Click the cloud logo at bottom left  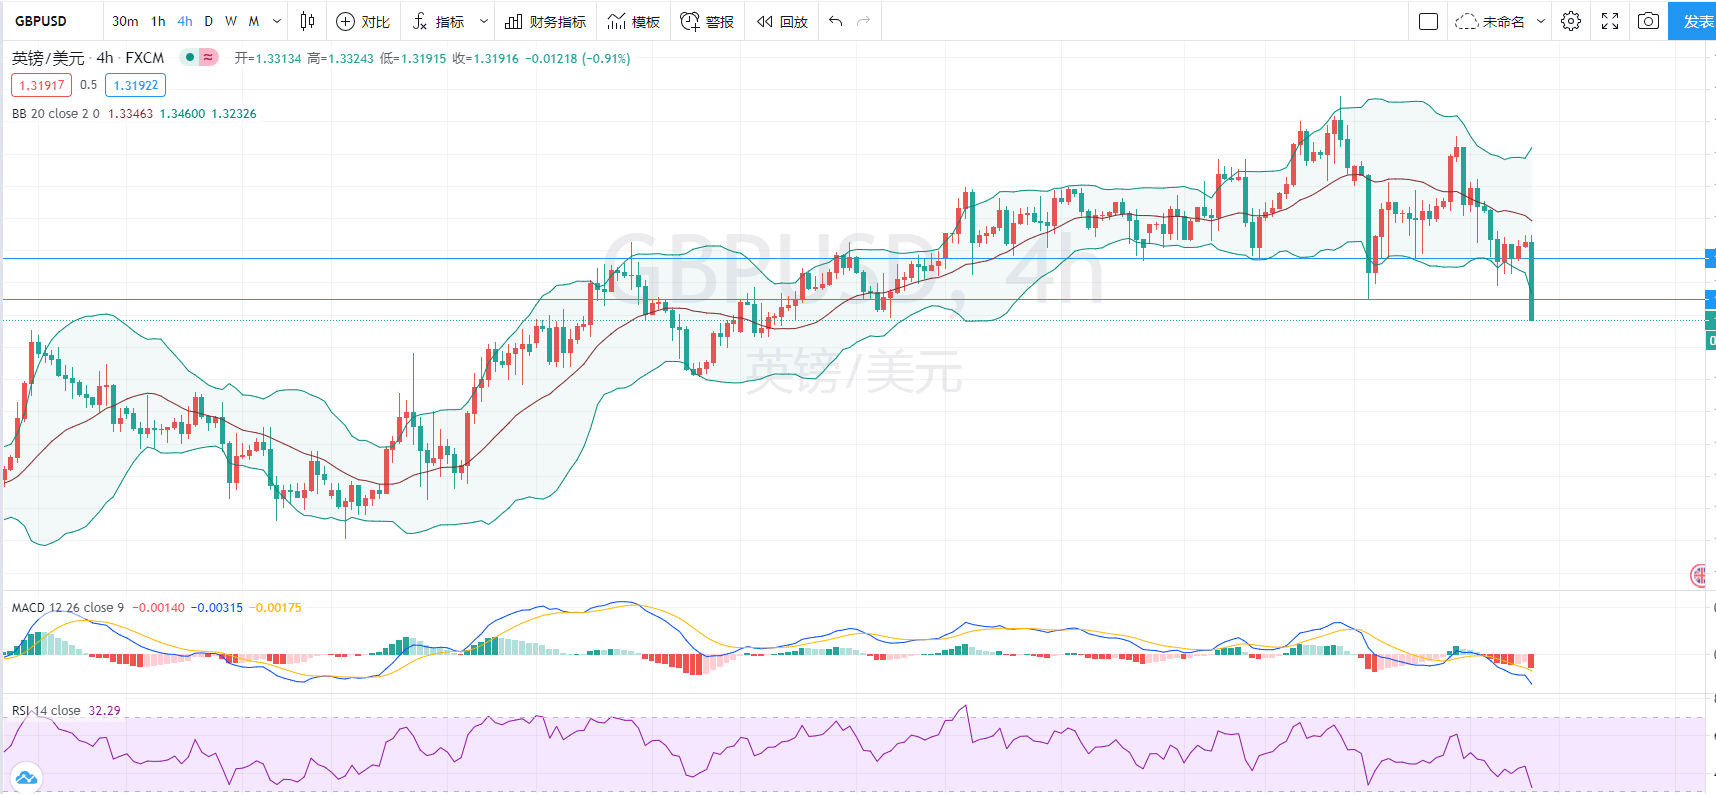pos(26,777)
